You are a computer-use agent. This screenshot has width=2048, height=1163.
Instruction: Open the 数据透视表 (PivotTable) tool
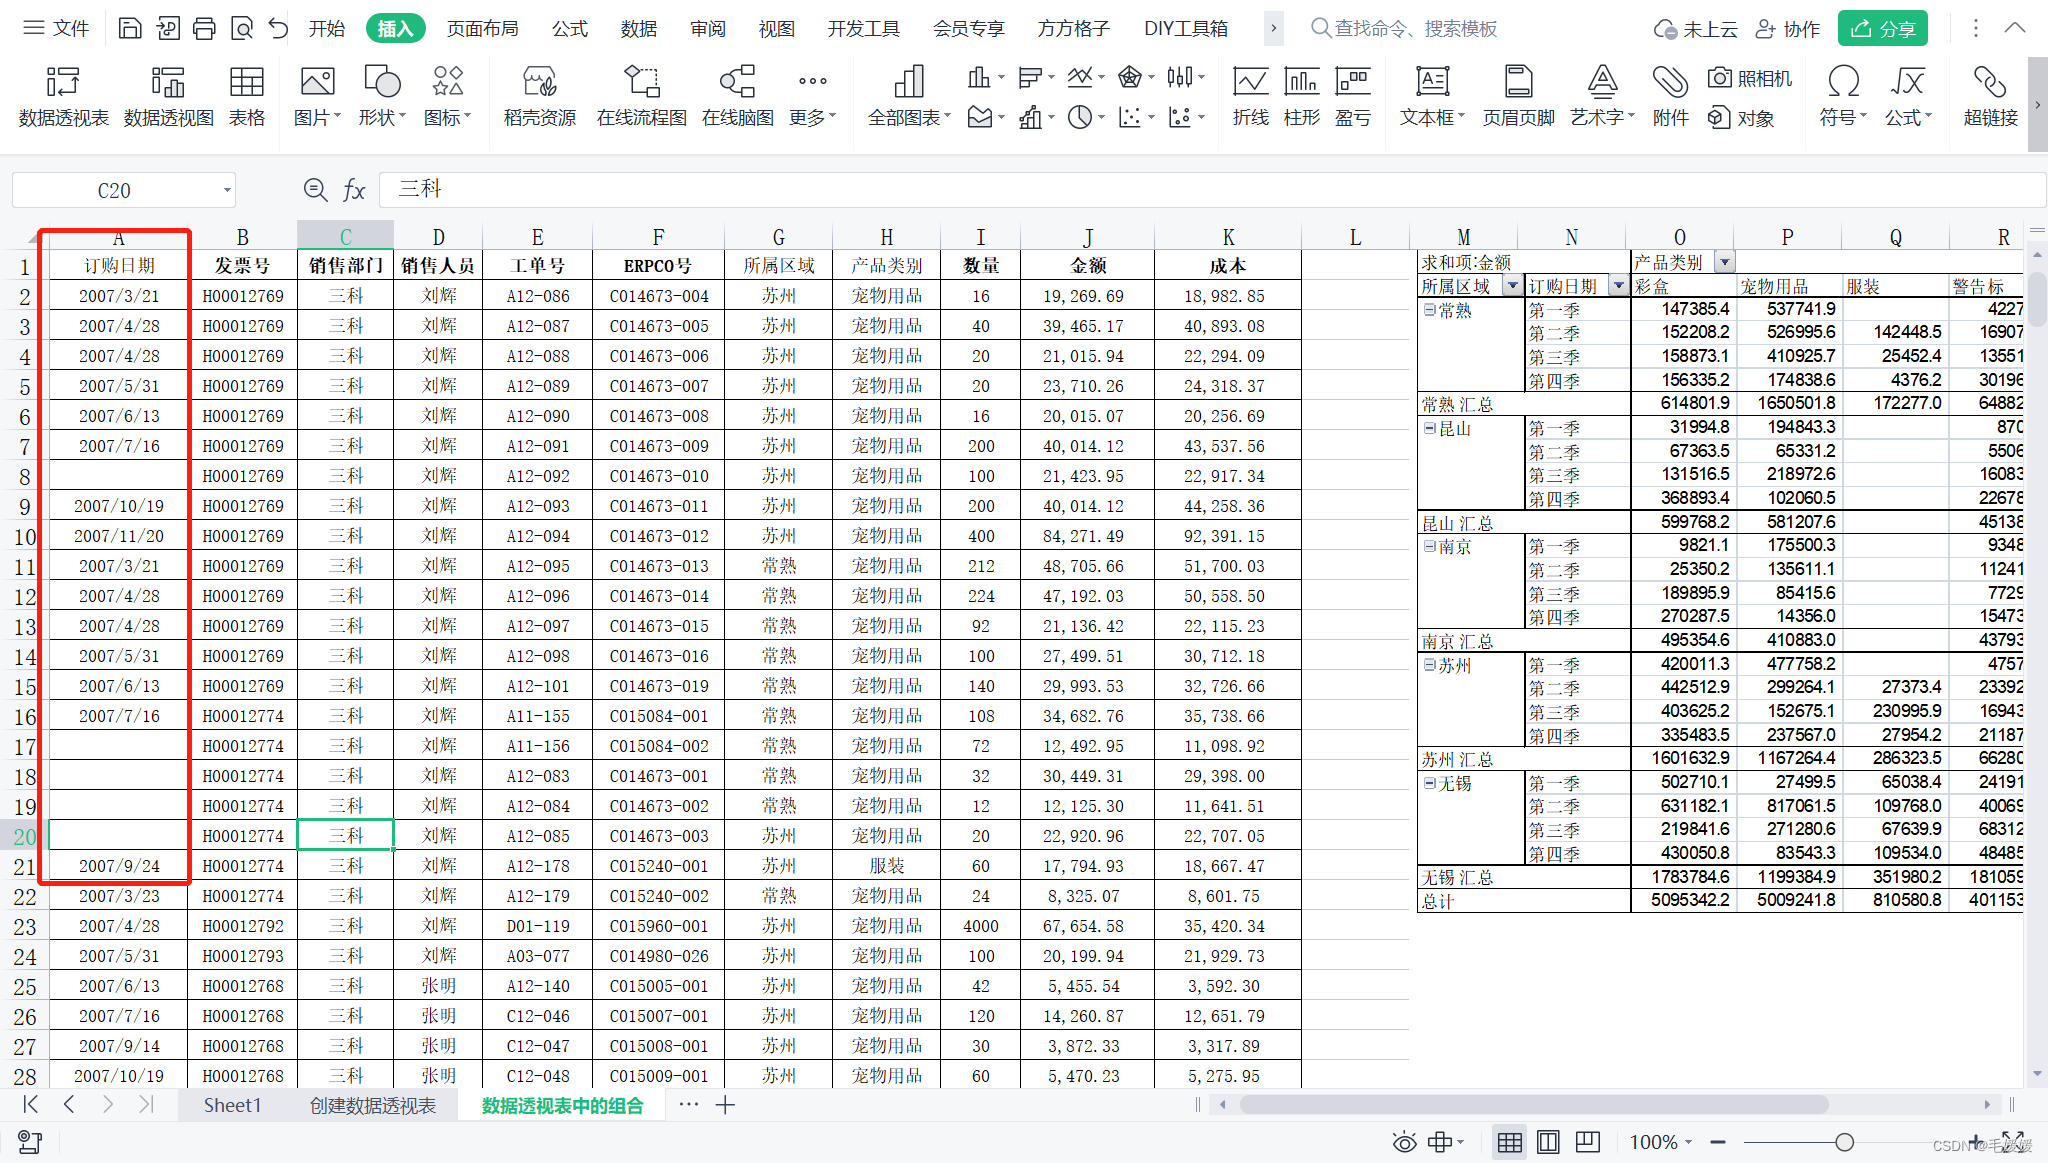(x=63, y=96)
